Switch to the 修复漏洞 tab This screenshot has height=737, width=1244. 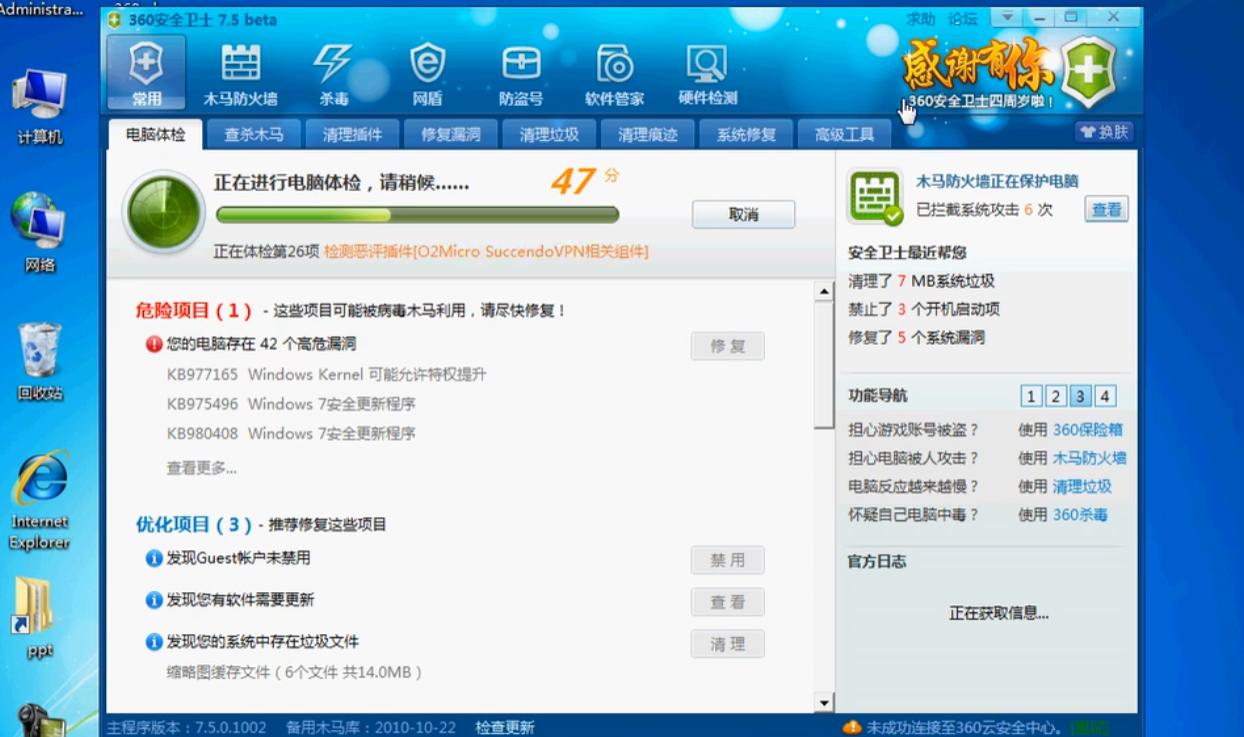451,134
